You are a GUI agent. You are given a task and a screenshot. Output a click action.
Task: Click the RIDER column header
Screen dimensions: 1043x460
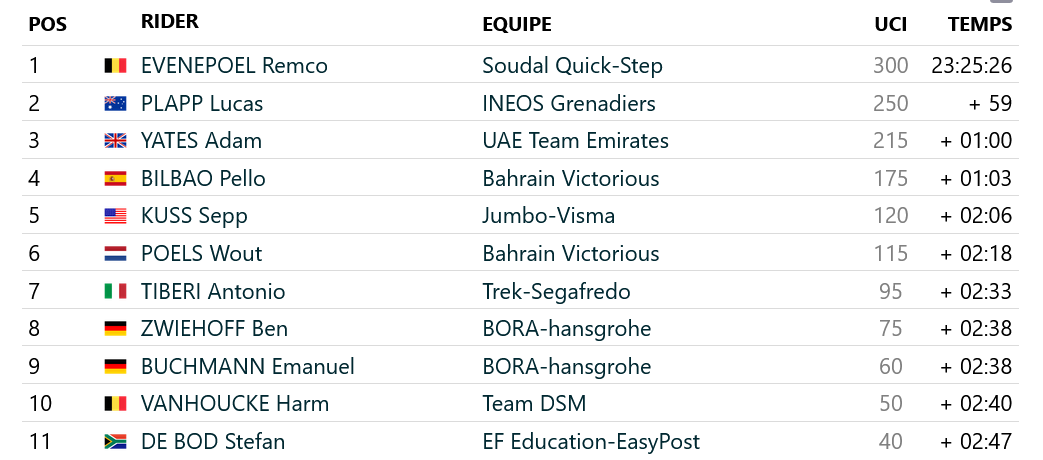170,22
